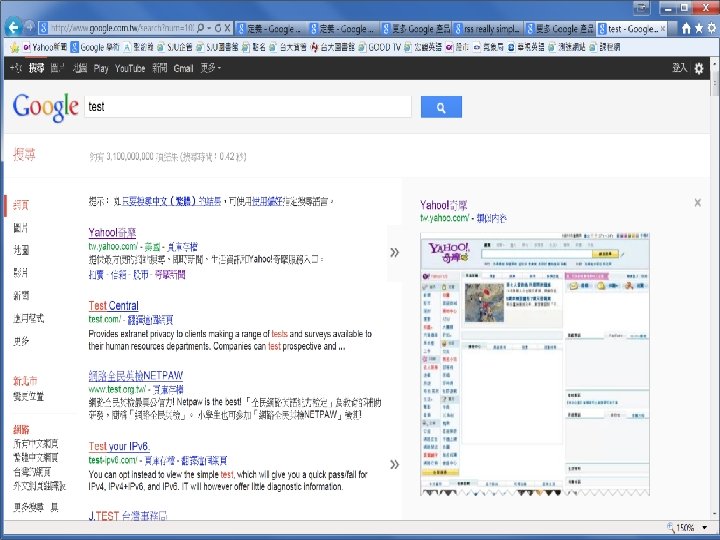720x540 pixels.
Task: Open Gmail in Google top bar
Action: (x=183, y=68)
